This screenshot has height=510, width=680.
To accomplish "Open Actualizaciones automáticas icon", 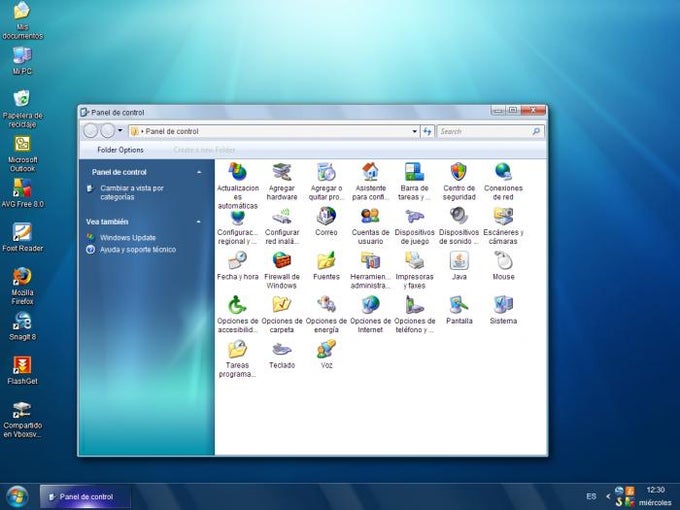I will point(238,172).
